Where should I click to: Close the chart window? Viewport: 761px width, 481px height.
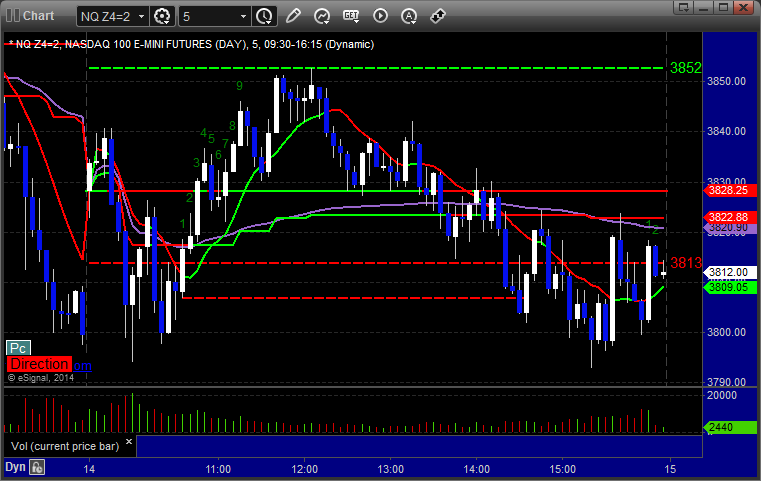[x=743, y=7]
